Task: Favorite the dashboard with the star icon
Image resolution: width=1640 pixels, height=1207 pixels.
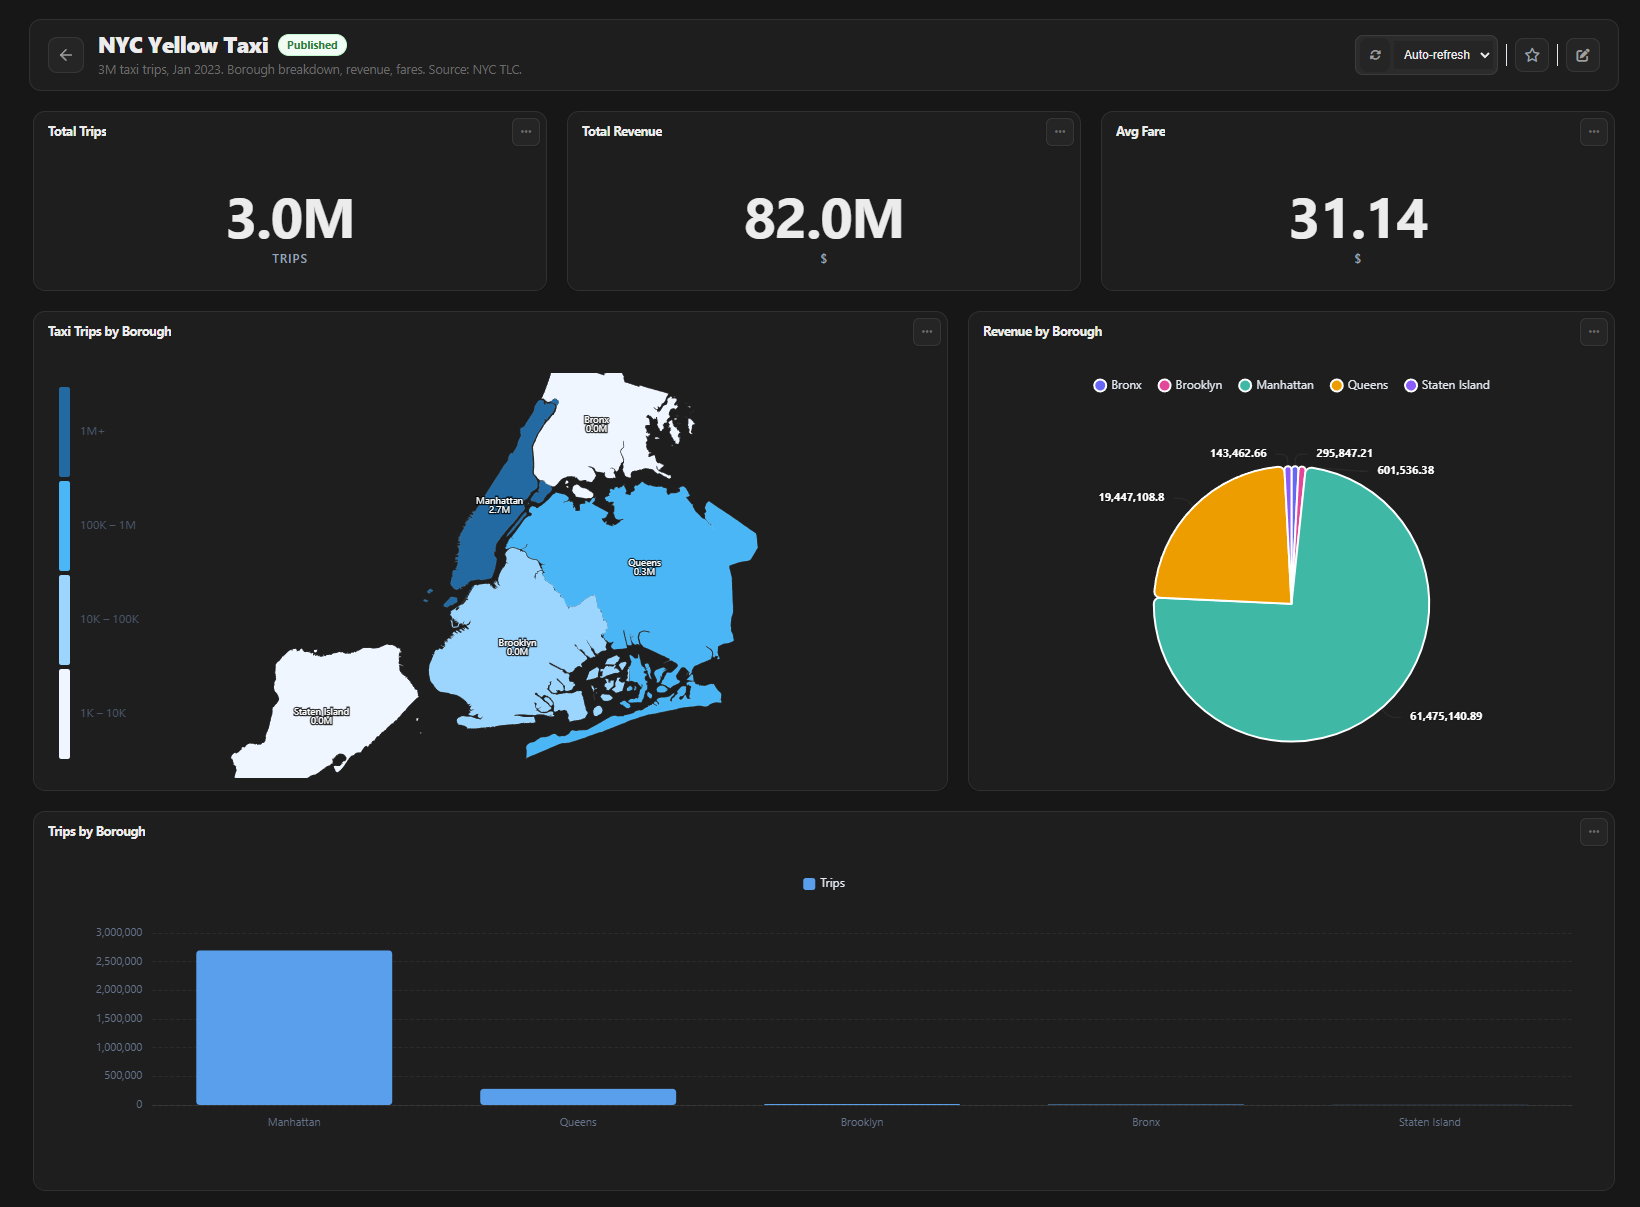Action: point(1532,55)
